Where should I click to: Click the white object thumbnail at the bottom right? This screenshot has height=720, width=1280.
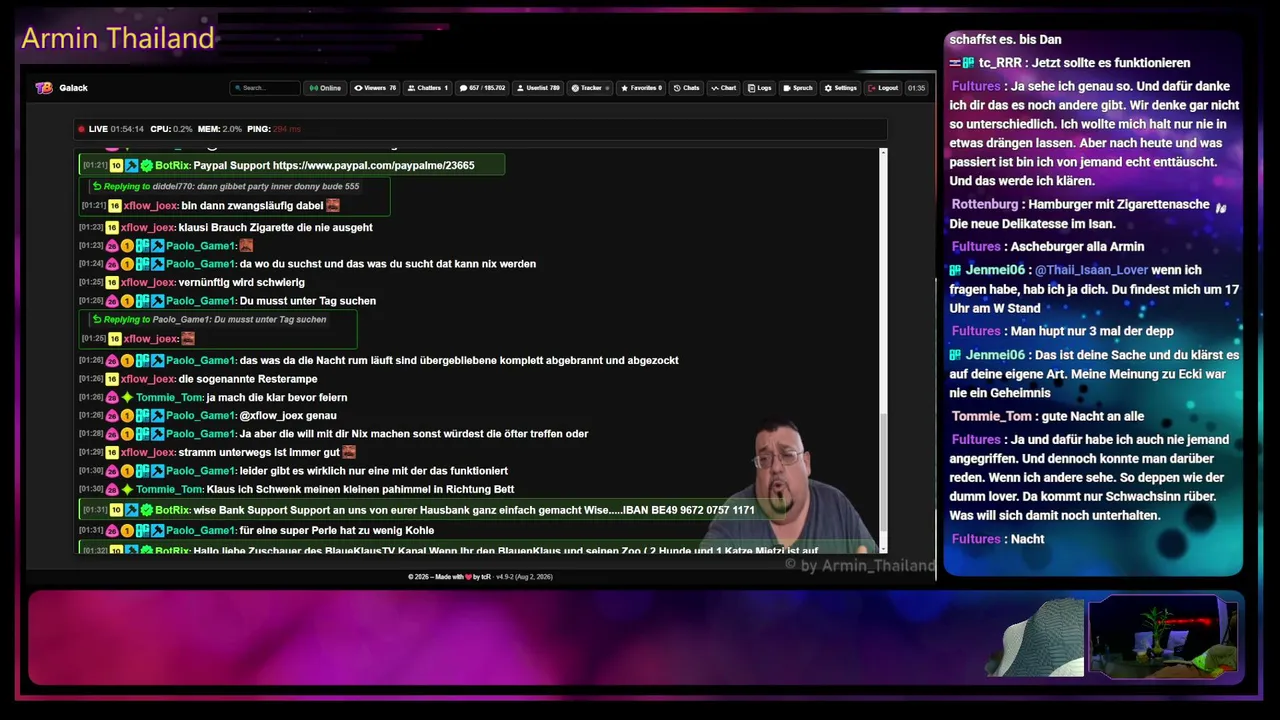pyautogui.click(x=1034, y=637)
